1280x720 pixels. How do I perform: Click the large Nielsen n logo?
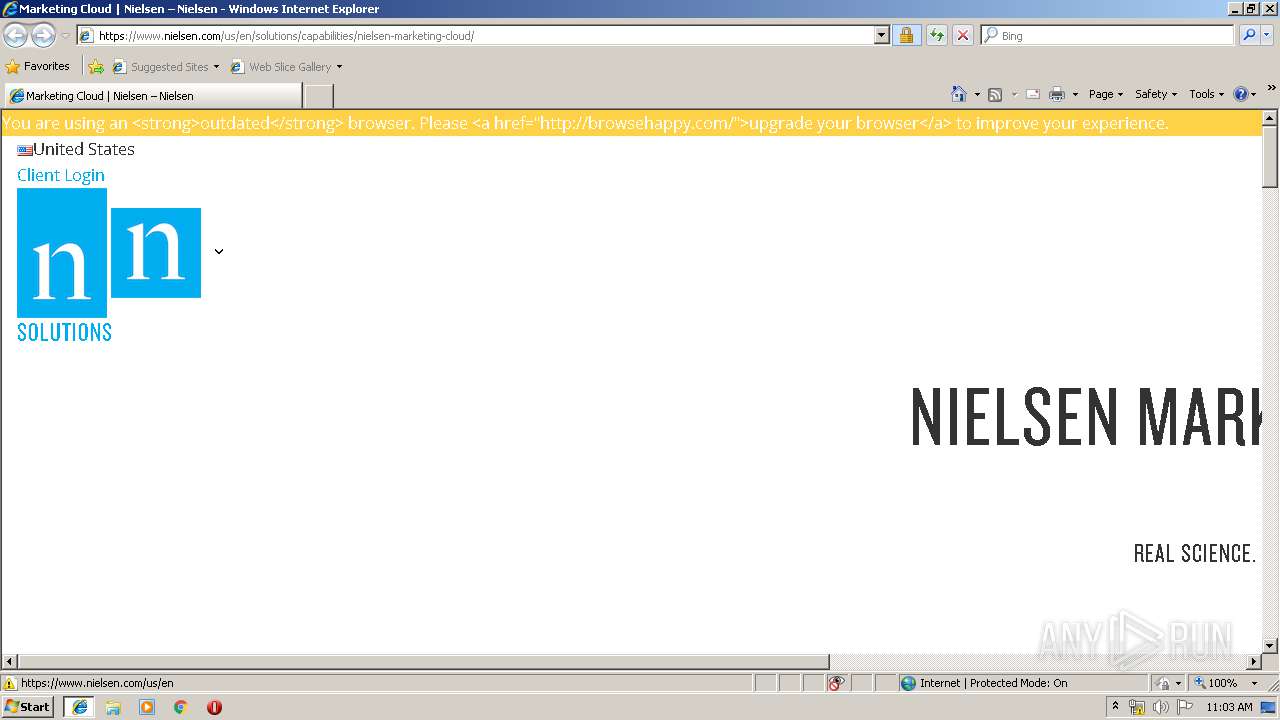[x=62, y=253]
